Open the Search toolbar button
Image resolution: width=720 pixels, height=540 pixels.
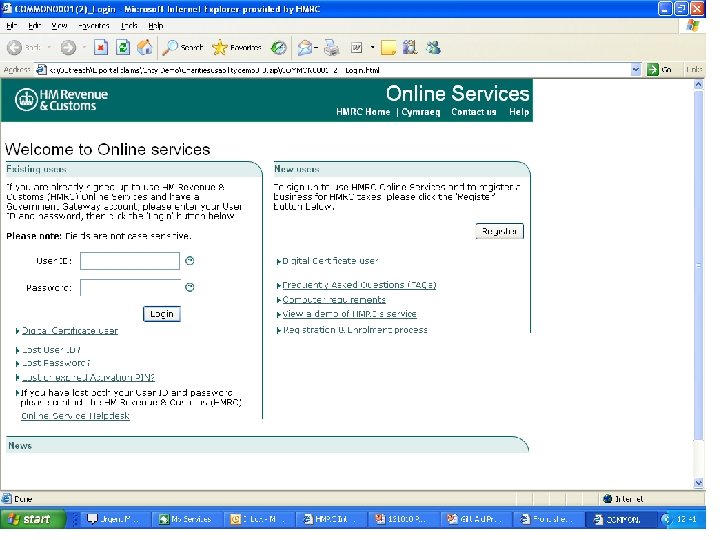pos(183,47)
